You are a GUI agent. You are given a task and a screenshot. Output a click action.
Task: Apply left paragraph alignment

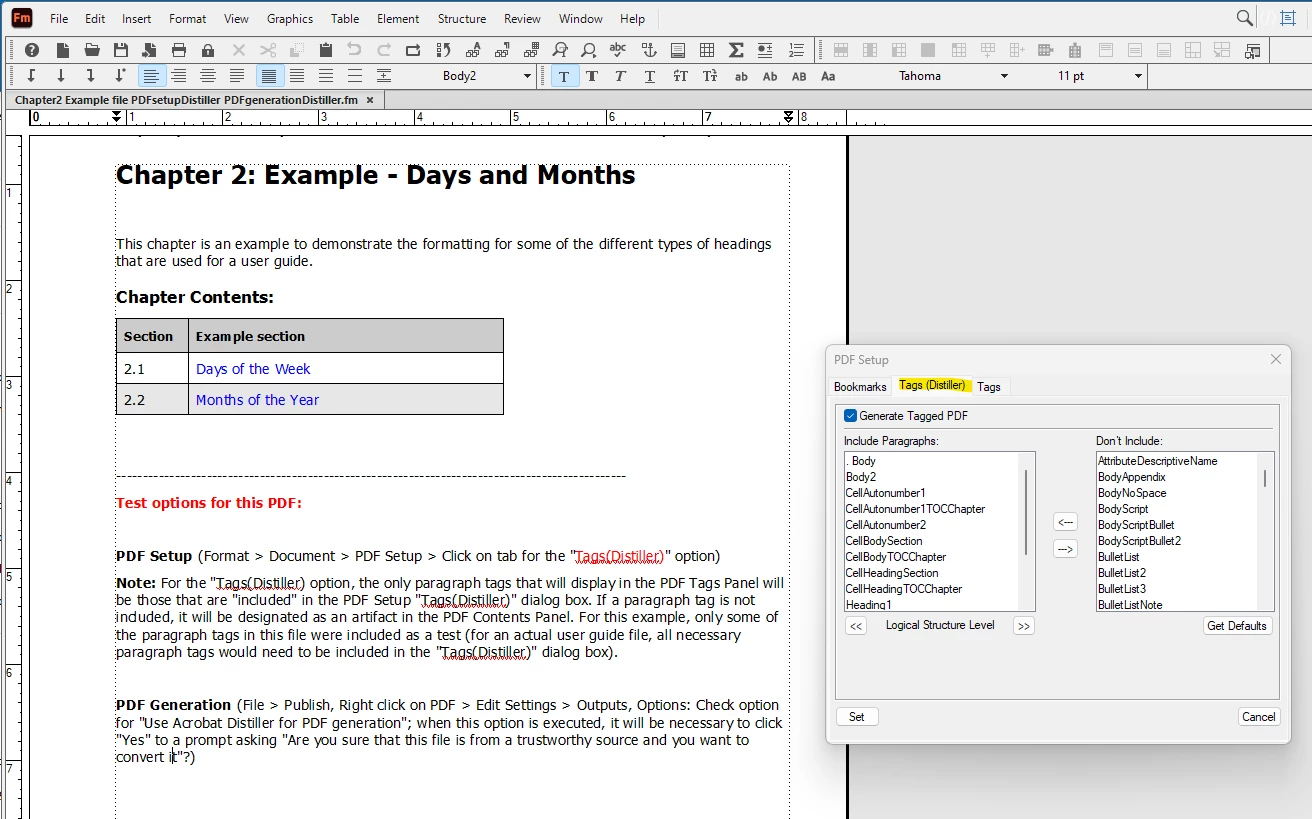[x=150, y=76]
